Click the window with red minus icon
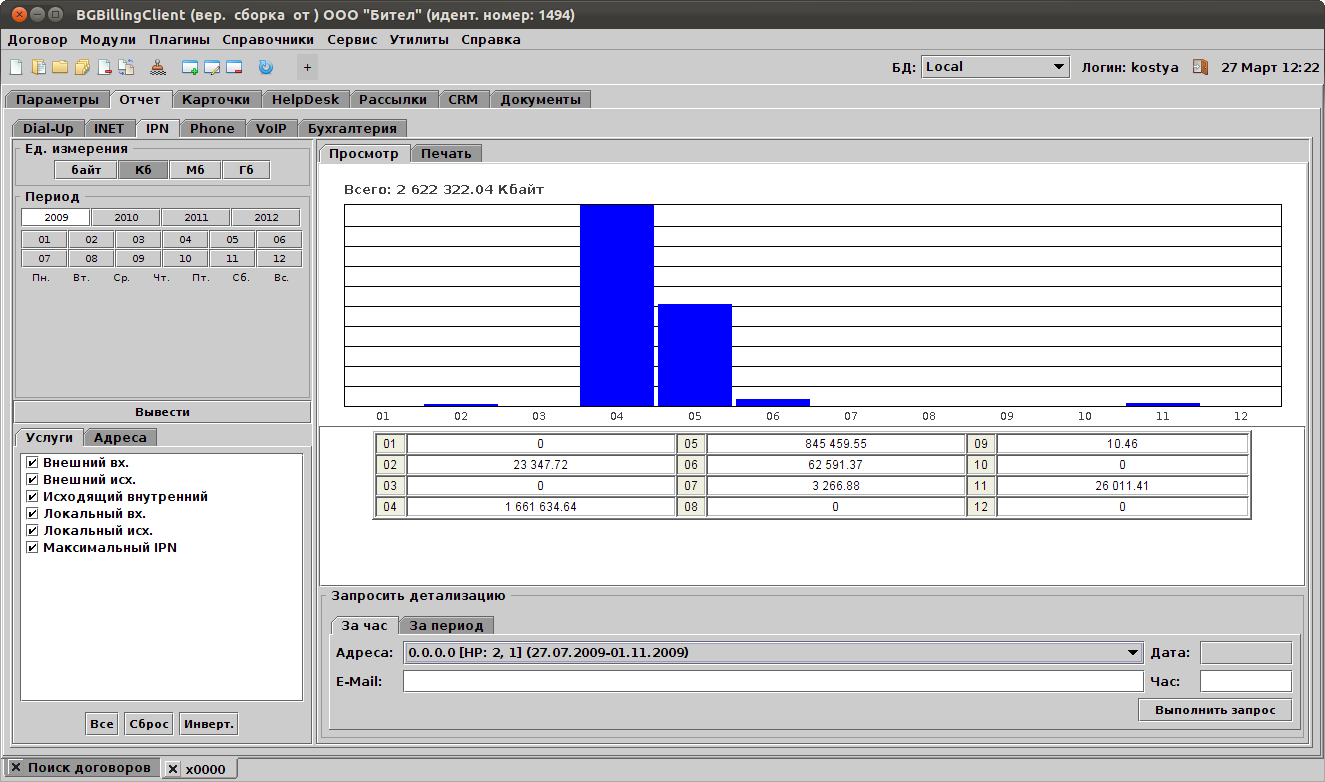 point(234,68)
